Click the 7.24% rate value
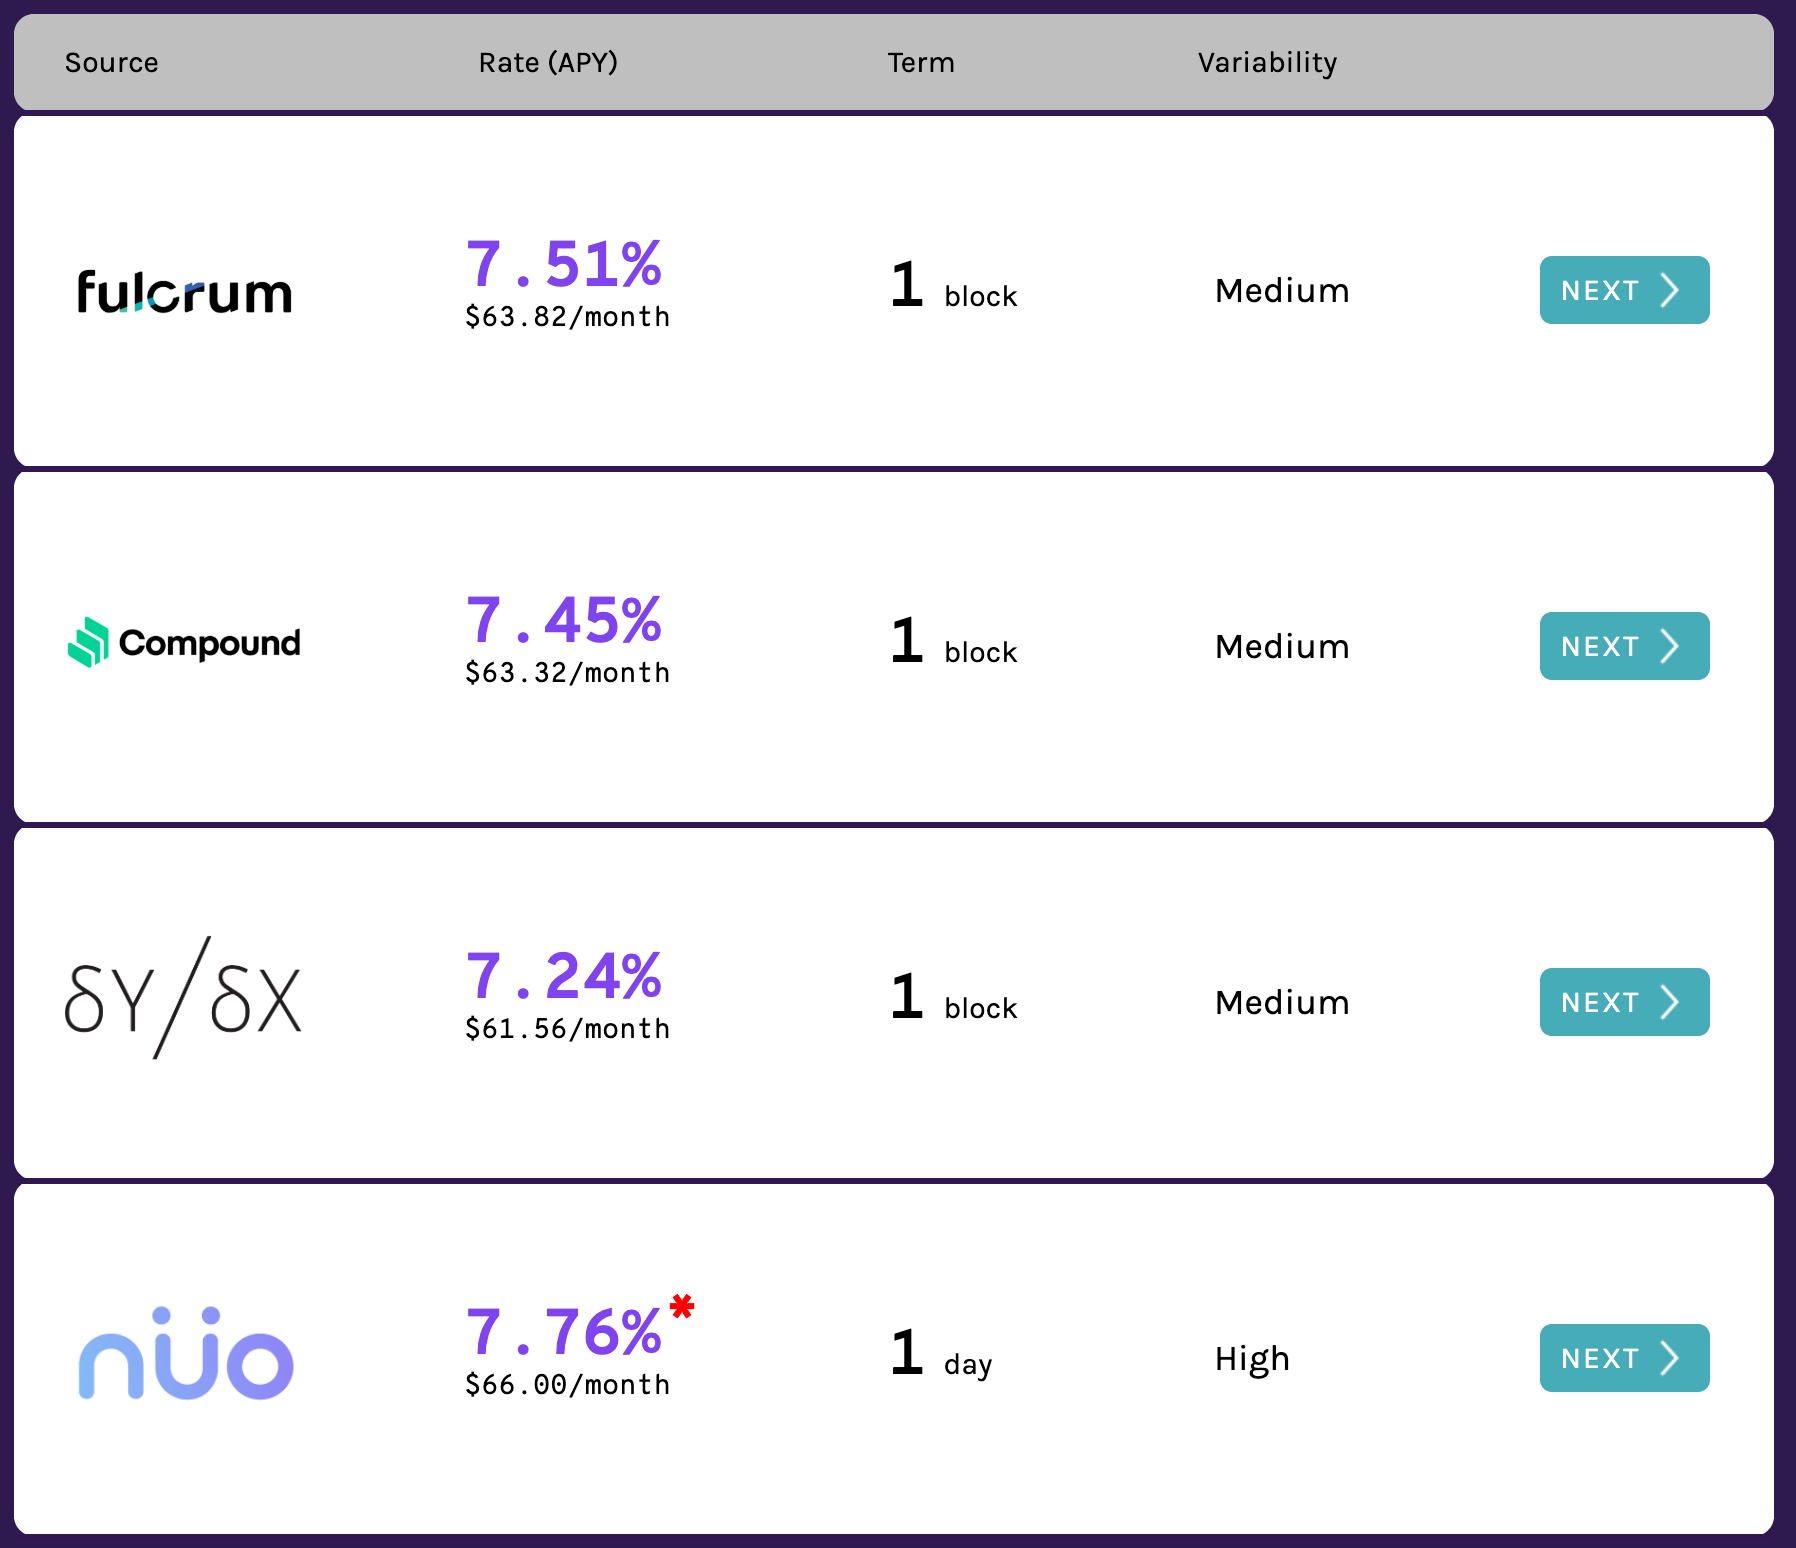The image size is (1796, 1548). tap(564, 977)
